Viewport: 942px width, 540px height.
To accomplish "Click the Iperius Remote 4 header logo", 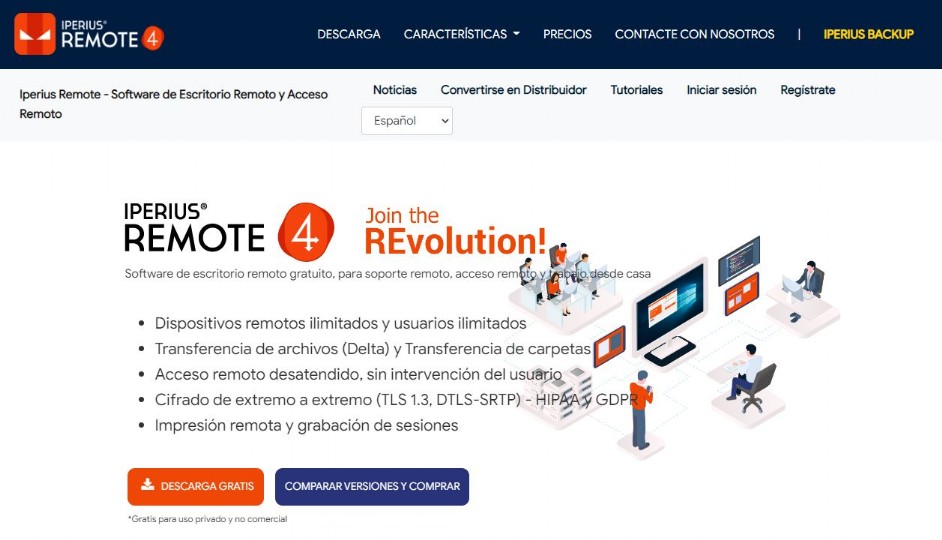I will point(89,34).
